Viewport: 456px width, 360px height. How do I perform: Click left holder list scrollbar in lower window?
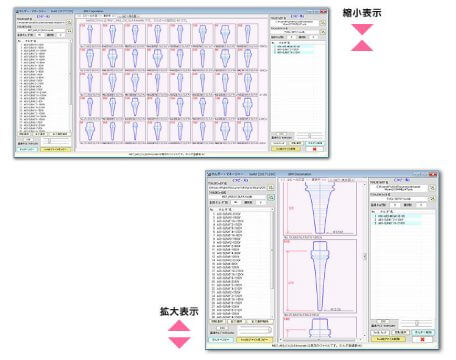tap(273, 263)
